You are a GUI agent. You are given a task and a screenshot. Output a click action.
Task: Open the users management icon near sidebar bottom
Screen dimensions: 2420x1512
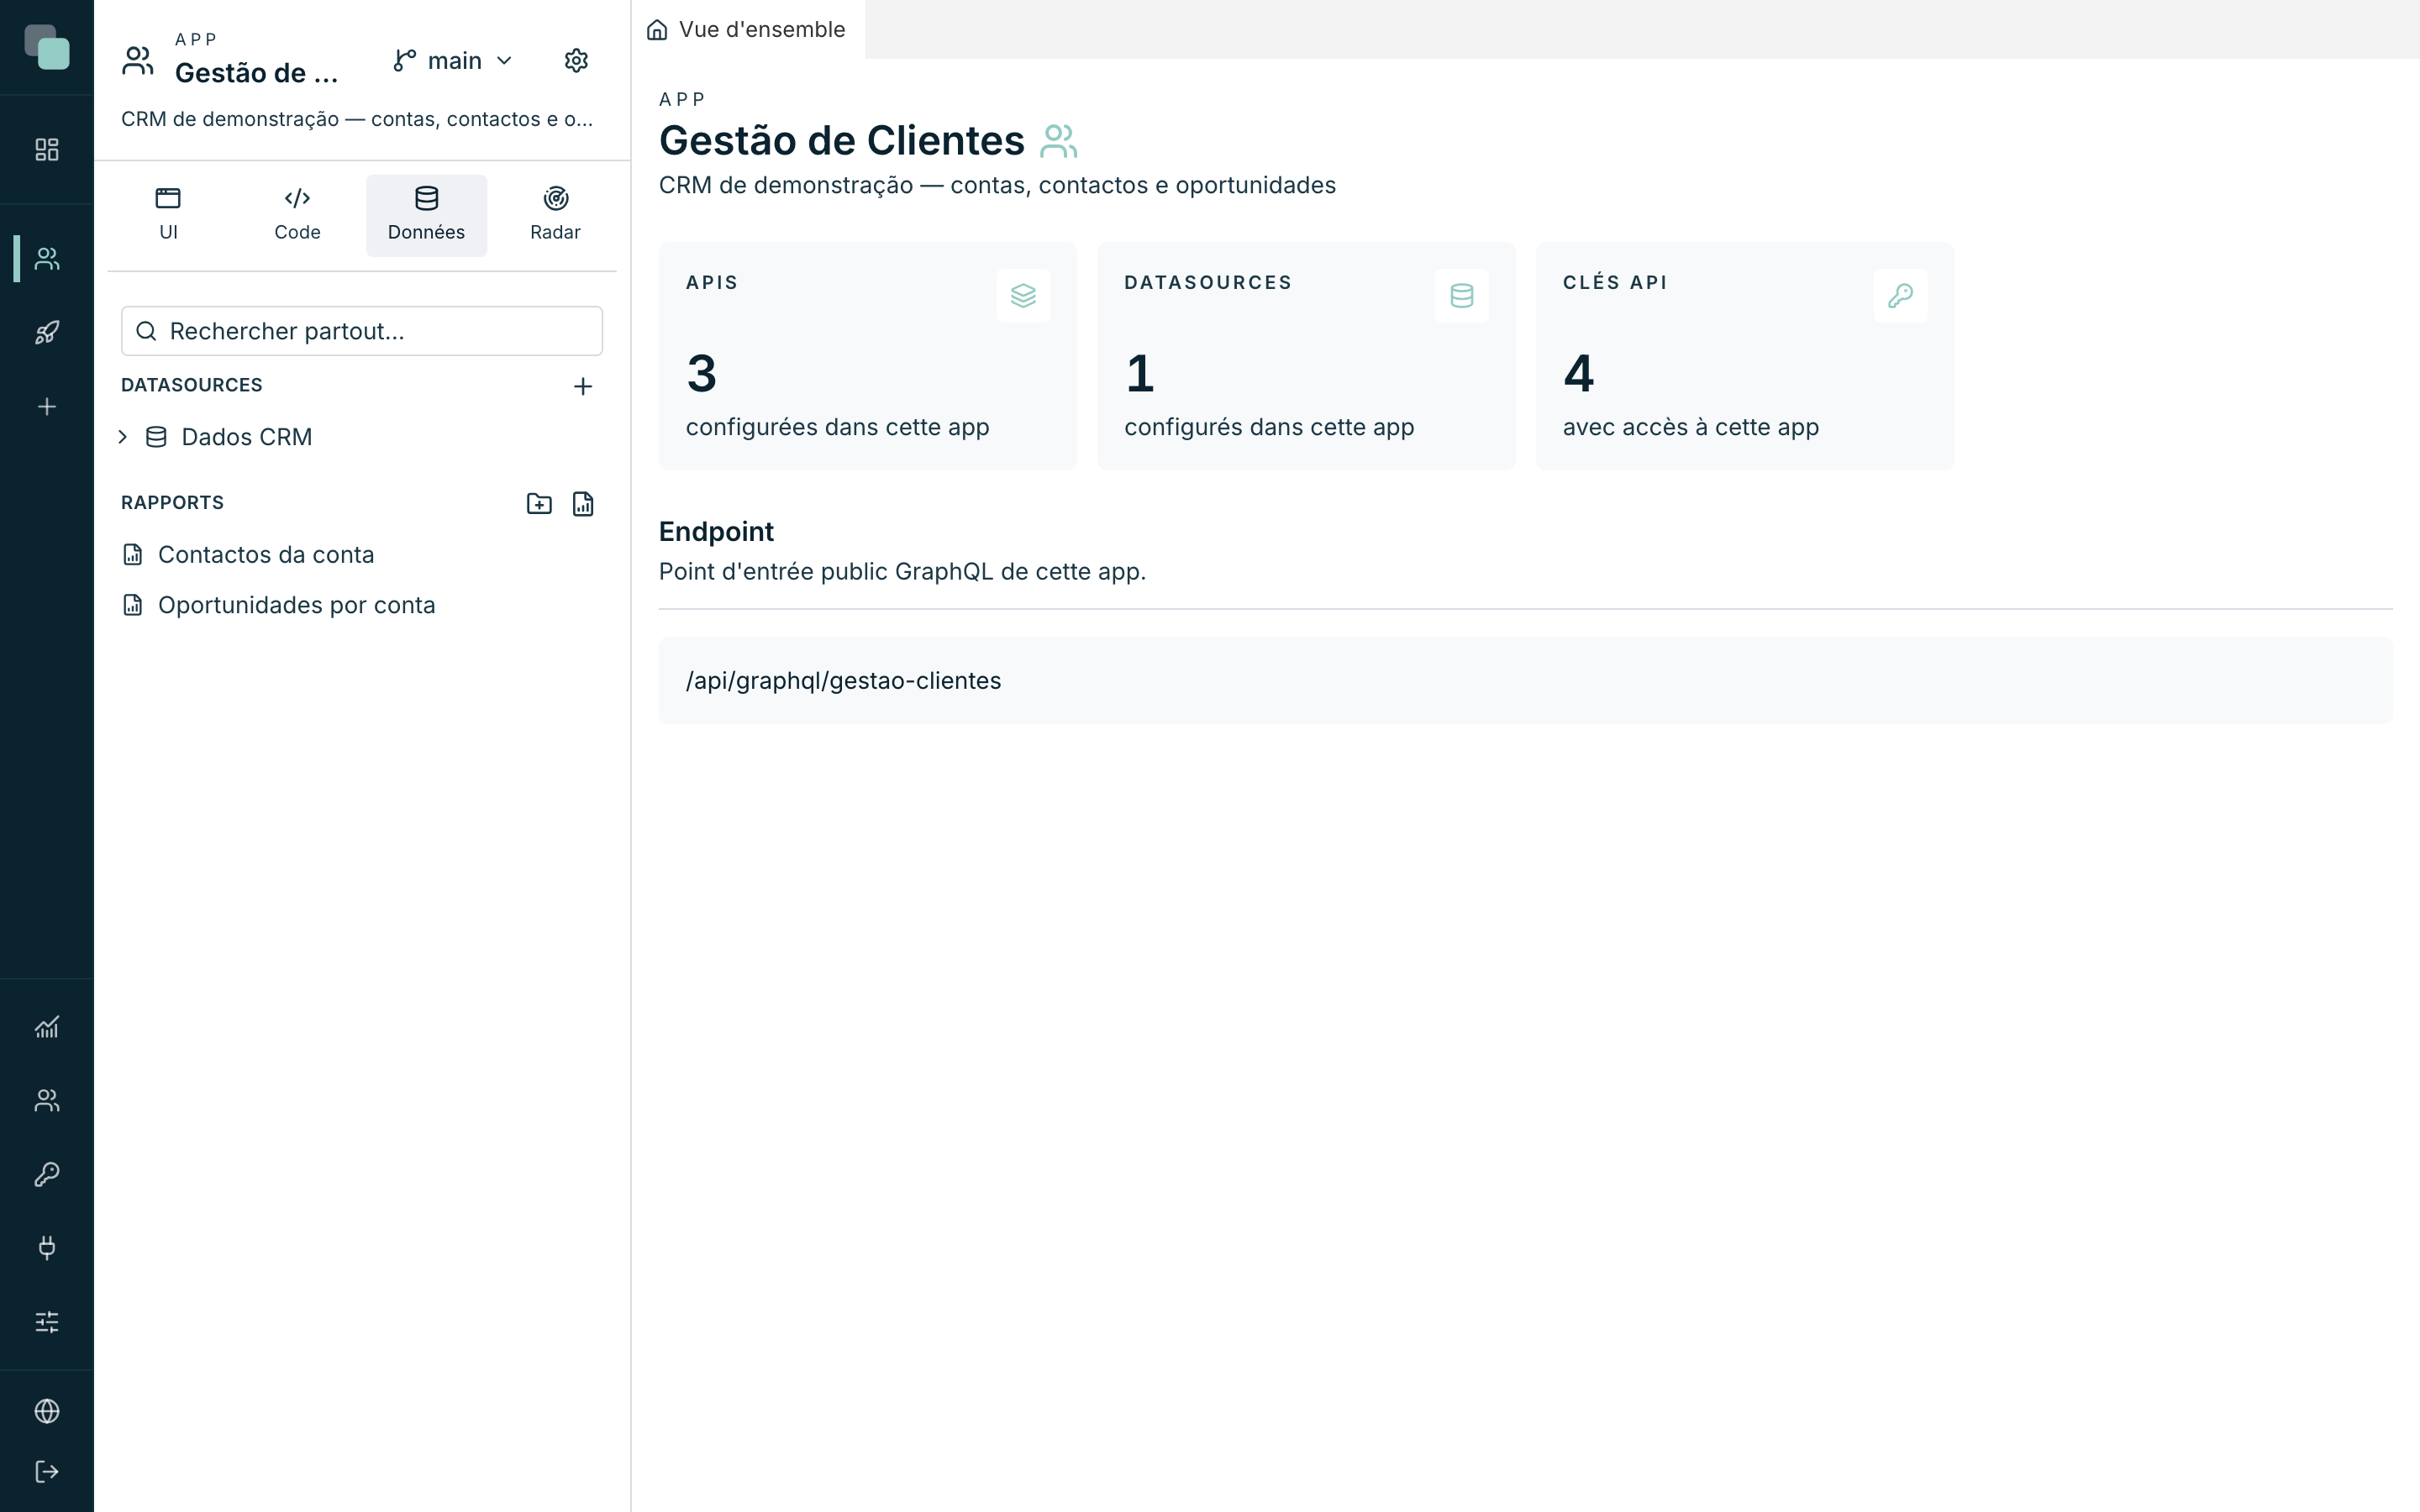tap(47, 1101)
